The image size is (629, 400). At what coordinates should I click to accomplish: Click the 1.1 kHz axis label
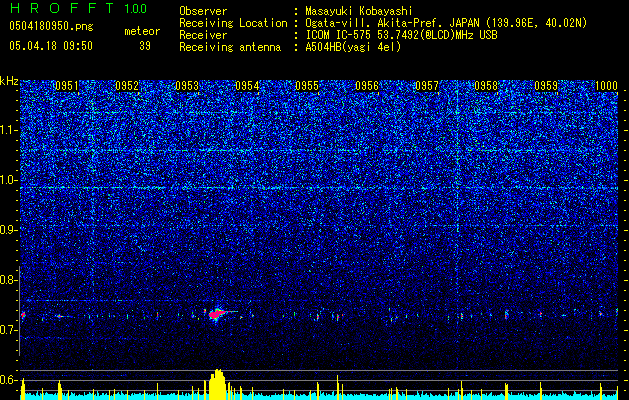pos(8,130)
